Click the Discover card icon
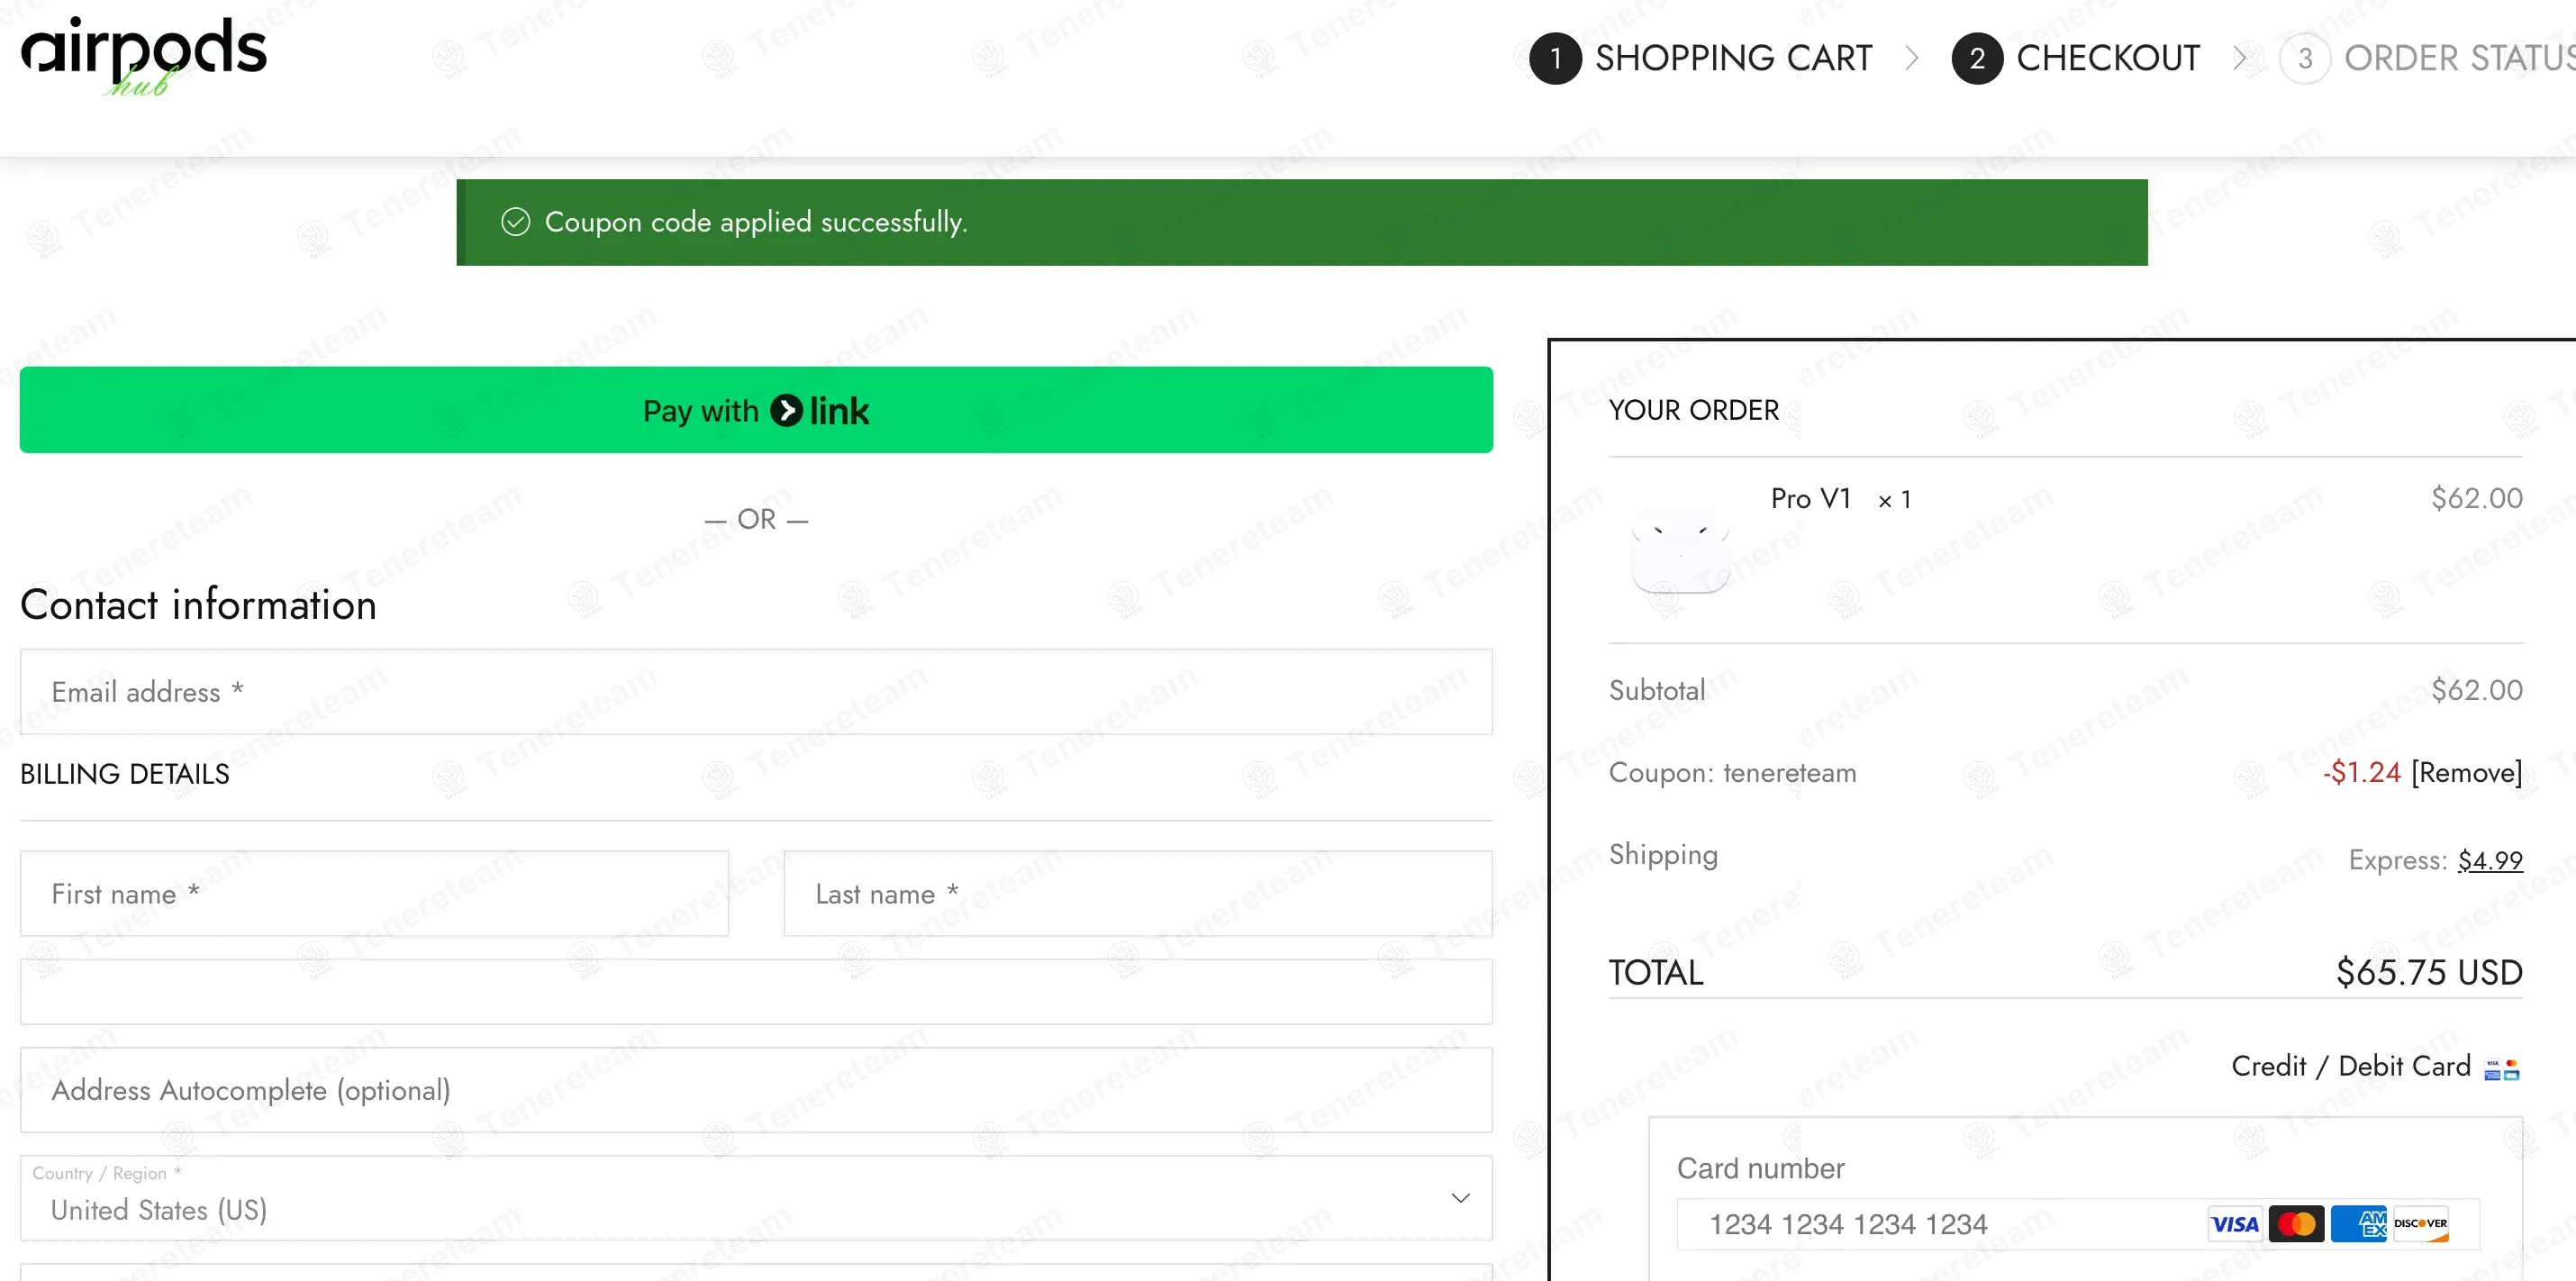 2420,1224
